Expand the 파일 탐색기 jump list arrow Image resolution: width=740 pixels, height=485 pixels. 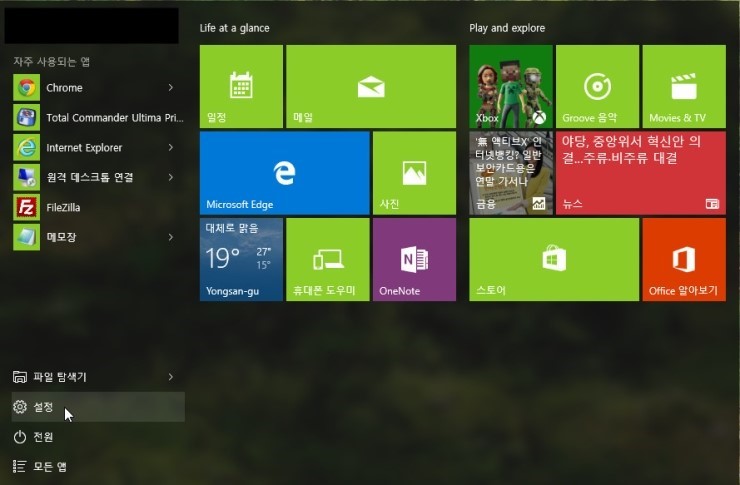tap(171, 377)
